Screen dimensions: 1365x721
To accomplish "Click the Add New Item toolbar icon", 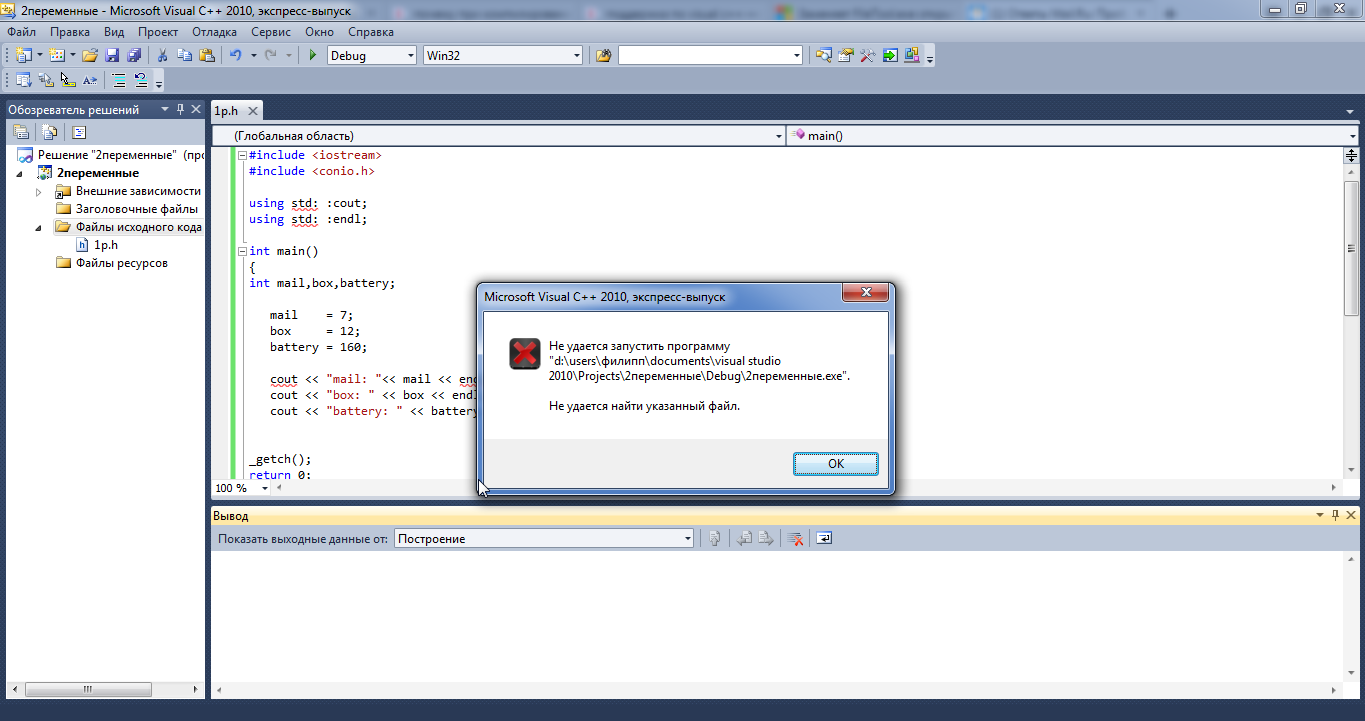I will coord(57,55).
